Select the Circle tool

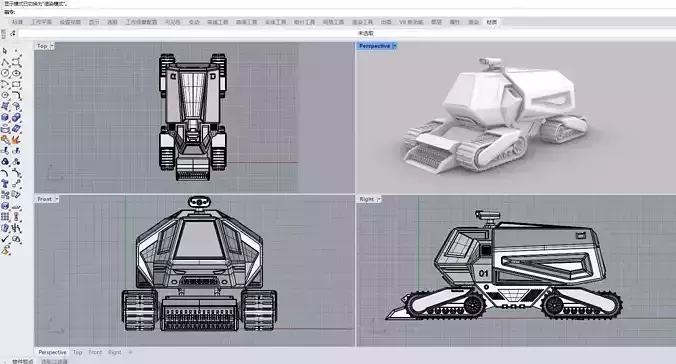[x=5, y=73]
